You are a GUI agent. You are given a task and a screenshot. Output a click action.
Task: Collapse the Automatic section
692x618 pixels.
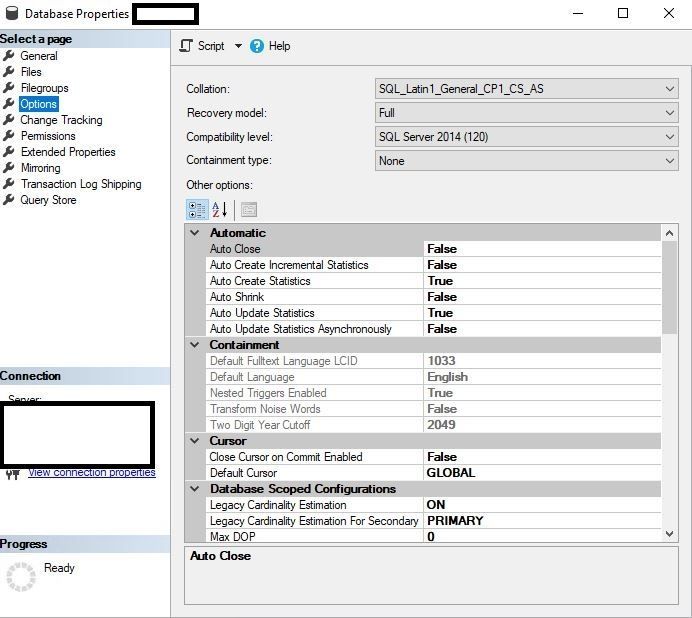(x=195, y=233)
